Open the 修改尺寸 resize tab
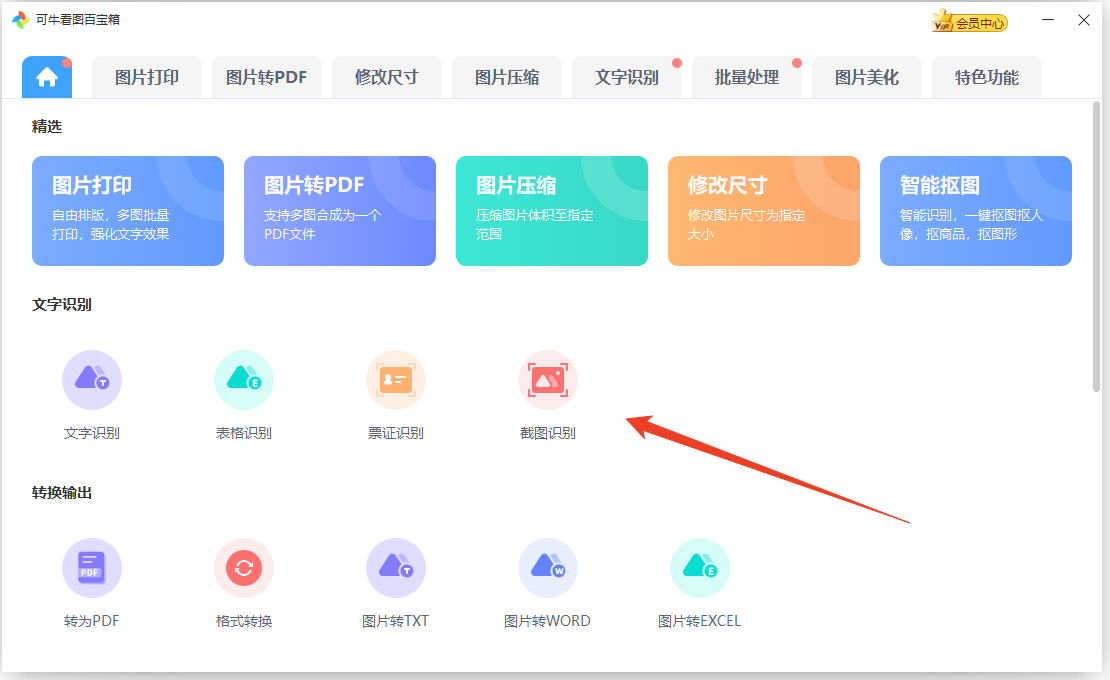 pos(387,76)
